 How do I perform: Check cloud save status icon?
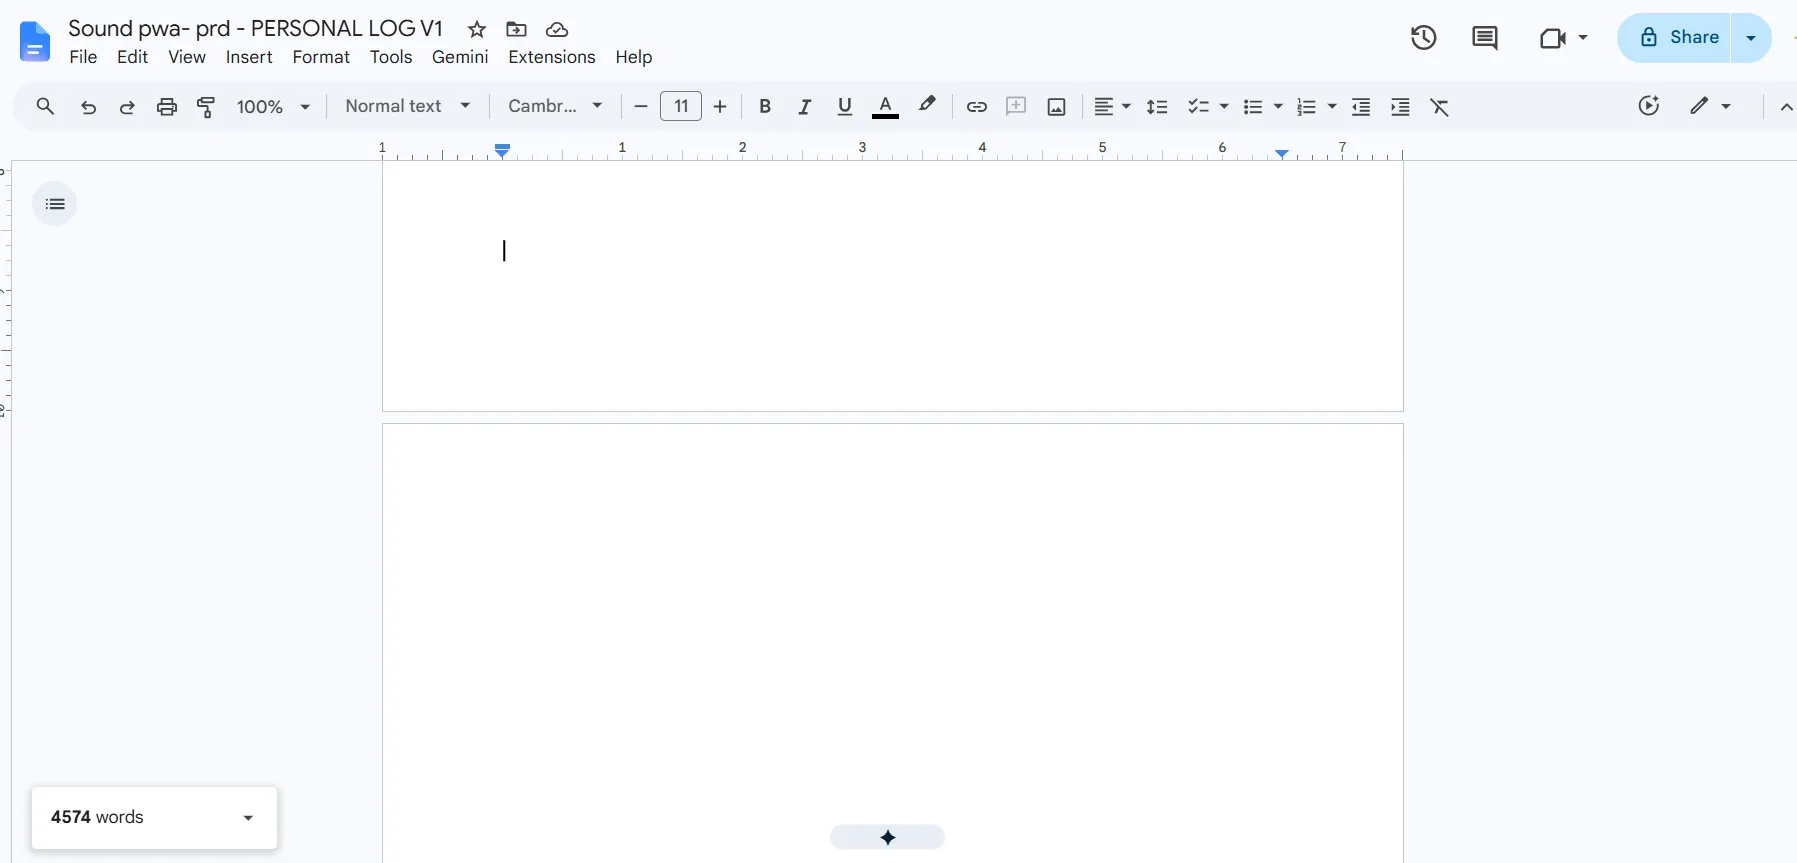[x=557, y=30]
